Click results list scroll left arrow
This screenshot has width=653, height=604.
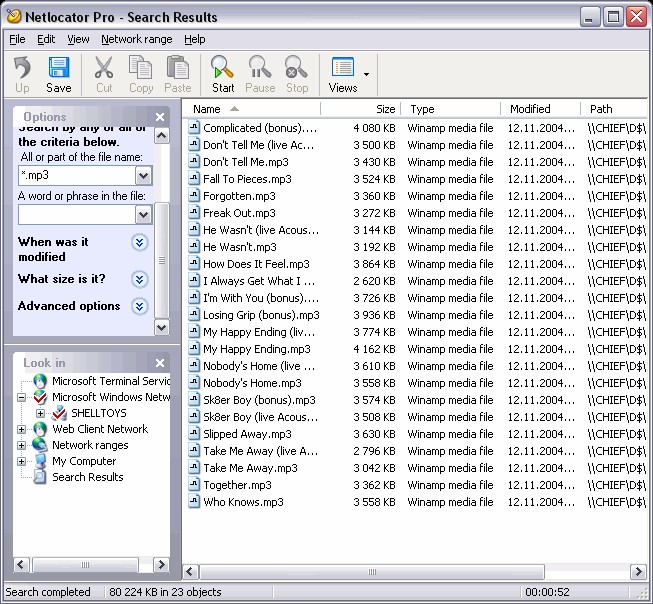point(190,572)
